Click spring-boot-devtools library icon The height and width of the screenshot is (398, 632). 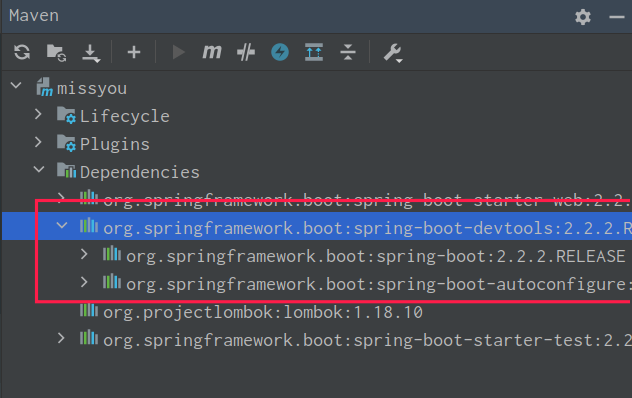coord(89,226)
